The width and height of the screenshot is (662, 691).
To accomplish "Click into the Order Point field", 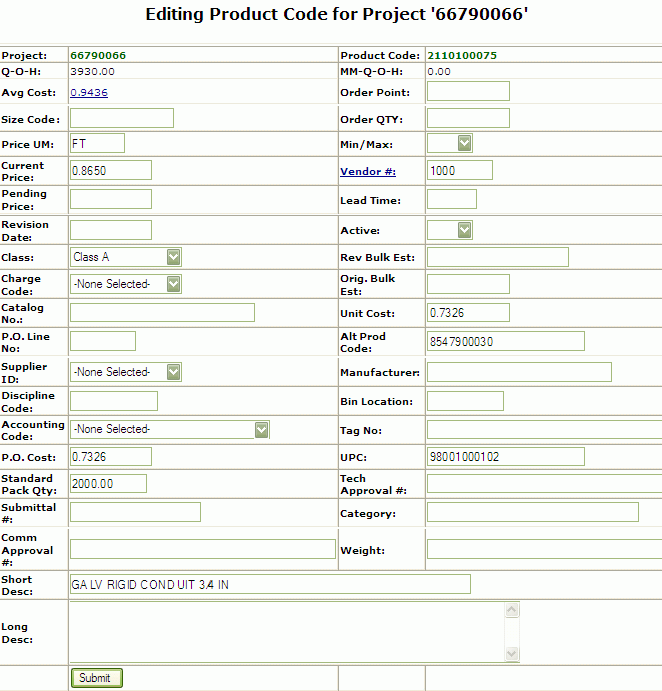I will tap(468, 92).
